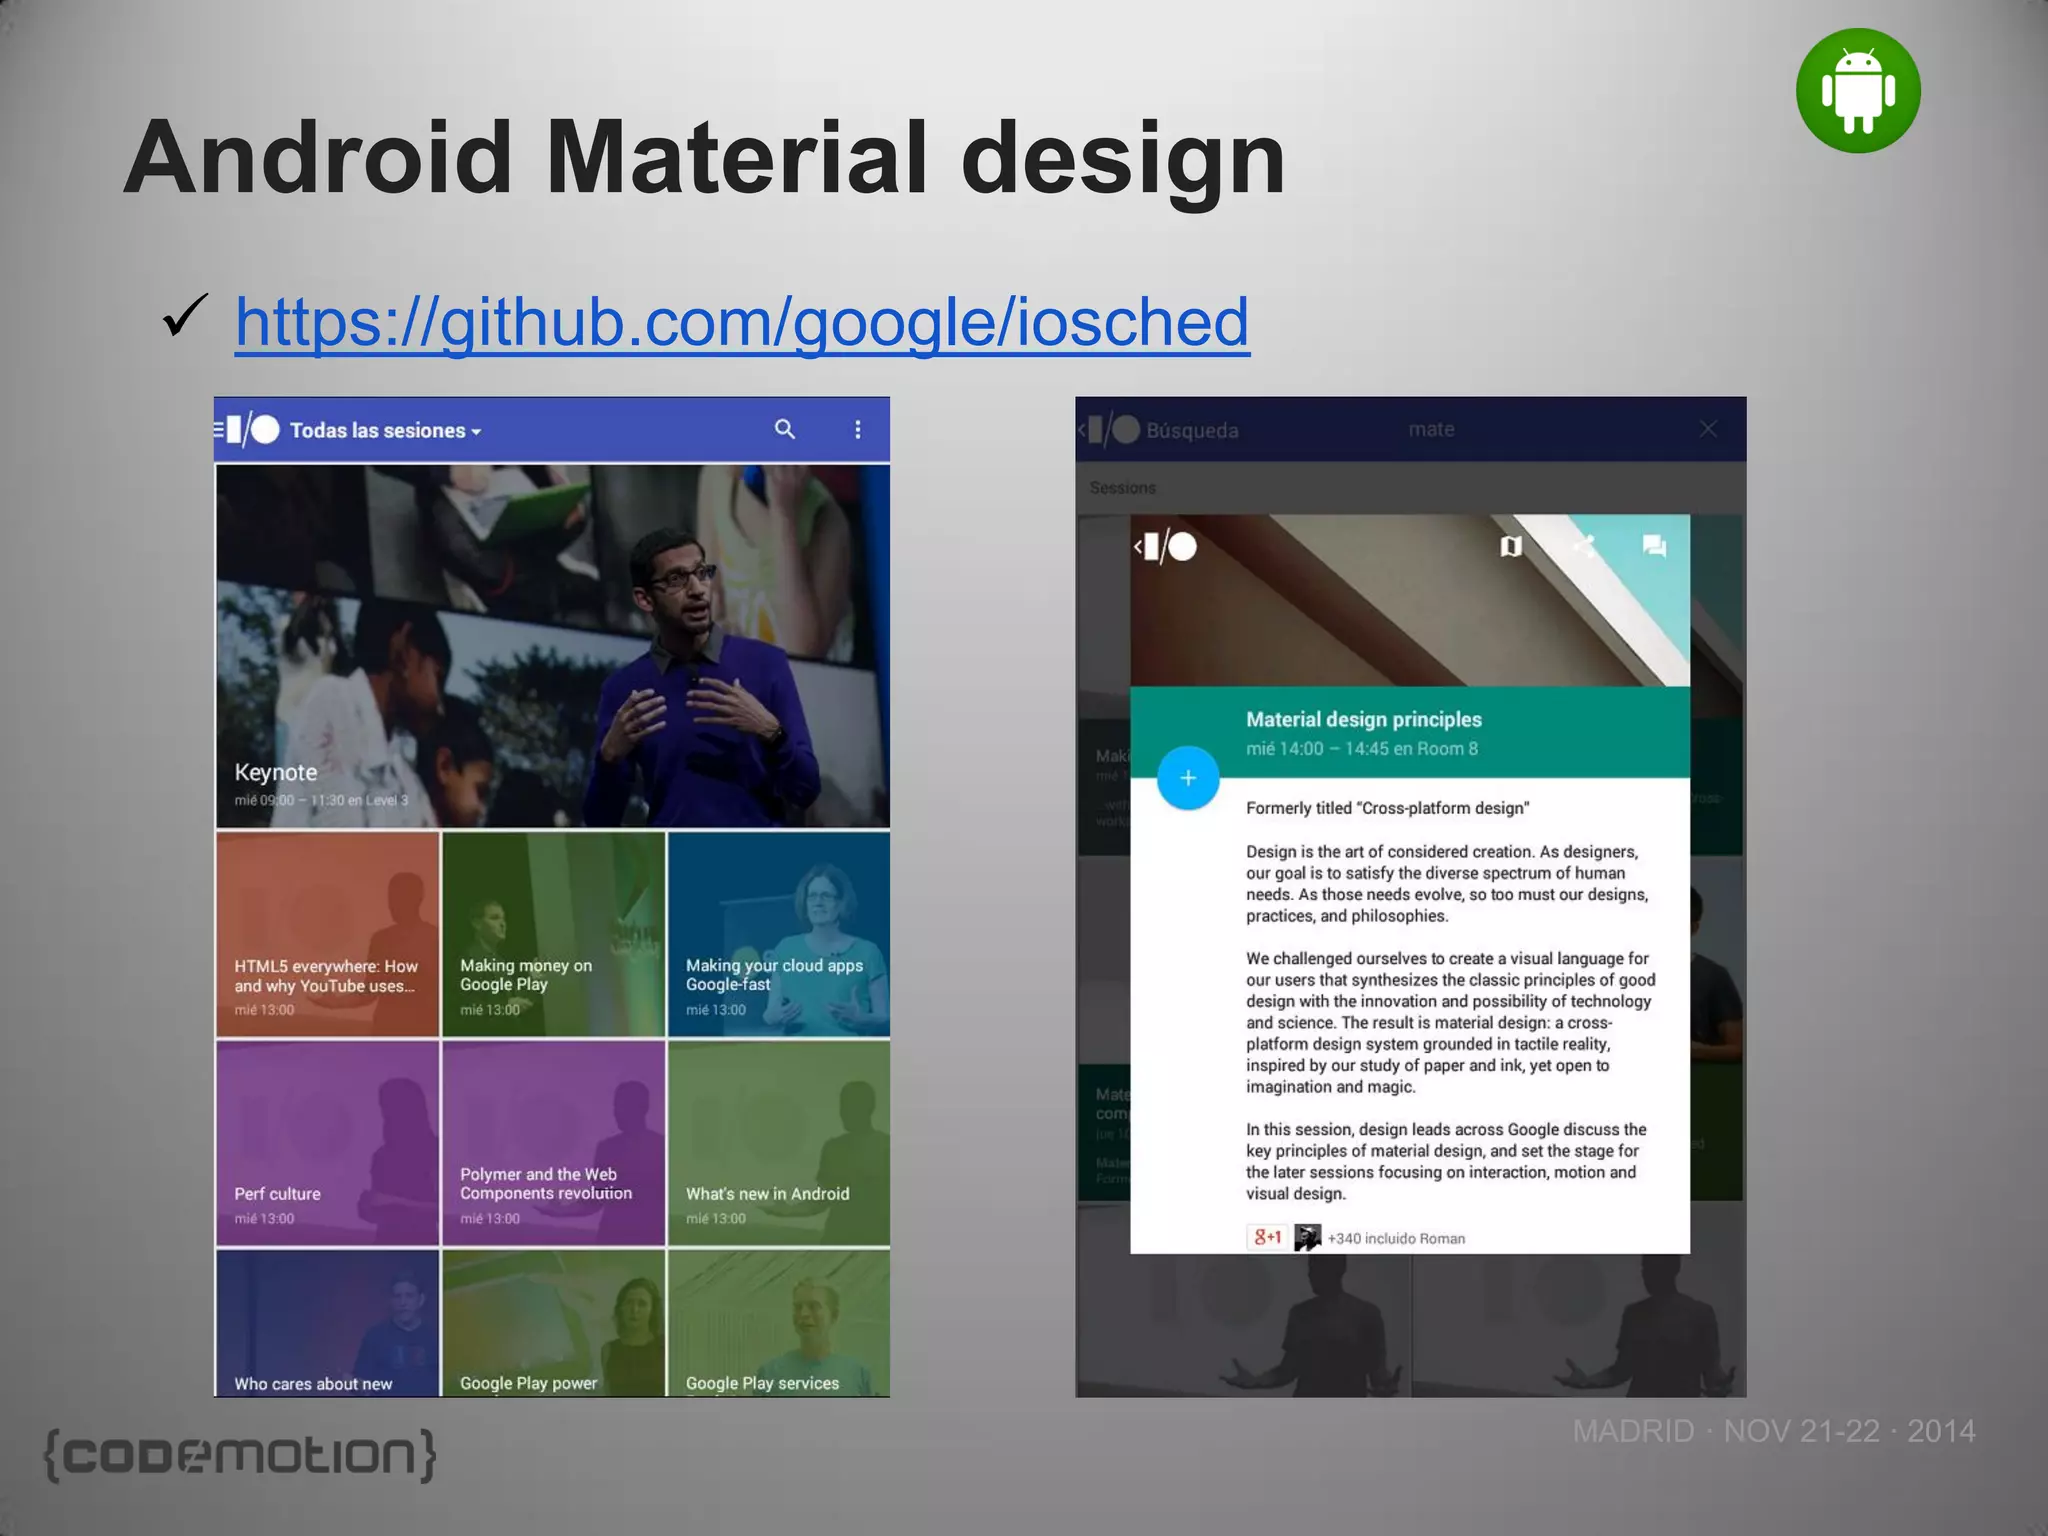Expand the Todas las sesiones dropdown
2048x1536 pixels.
[x=386, y=431]
